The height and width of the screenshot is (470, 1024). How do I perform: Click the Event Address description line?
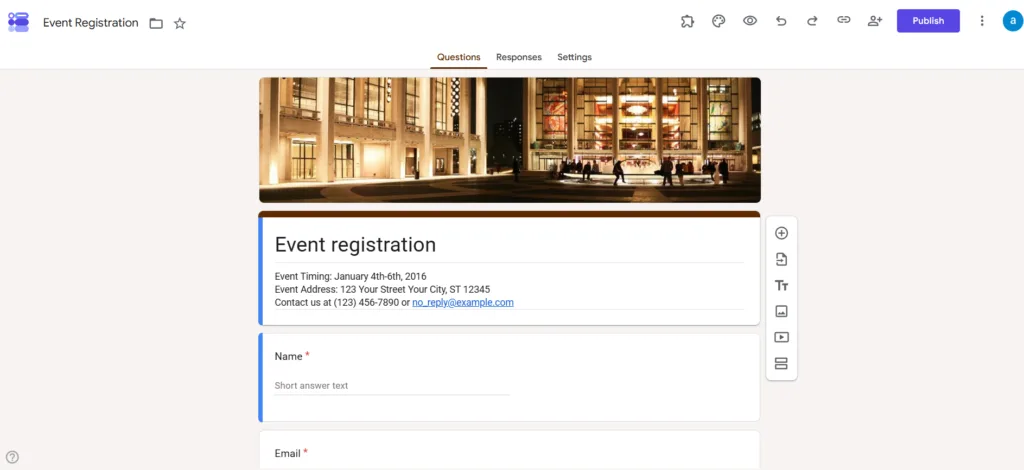[x=382, y=289]
